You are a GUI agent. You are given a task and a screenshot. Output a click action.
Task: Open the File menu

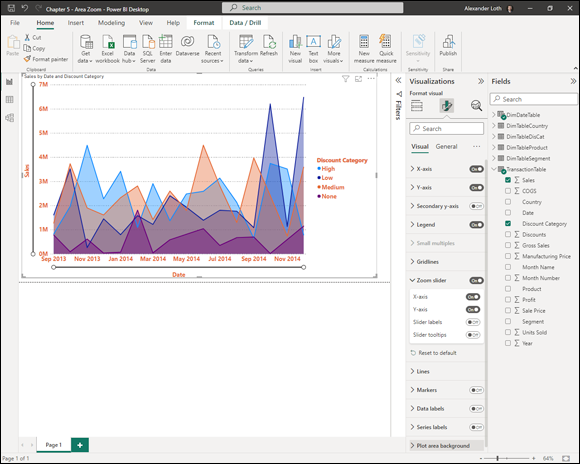click(15, 23)
